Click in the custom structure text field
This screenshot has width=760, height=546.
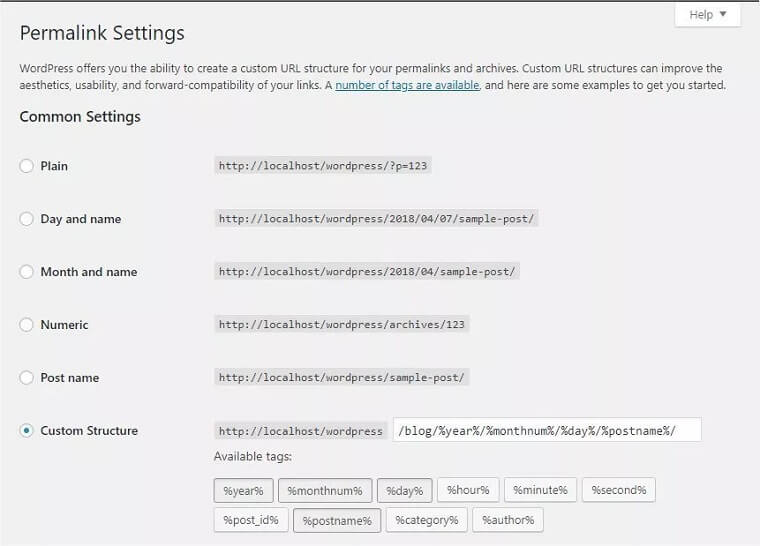point(547,431)
